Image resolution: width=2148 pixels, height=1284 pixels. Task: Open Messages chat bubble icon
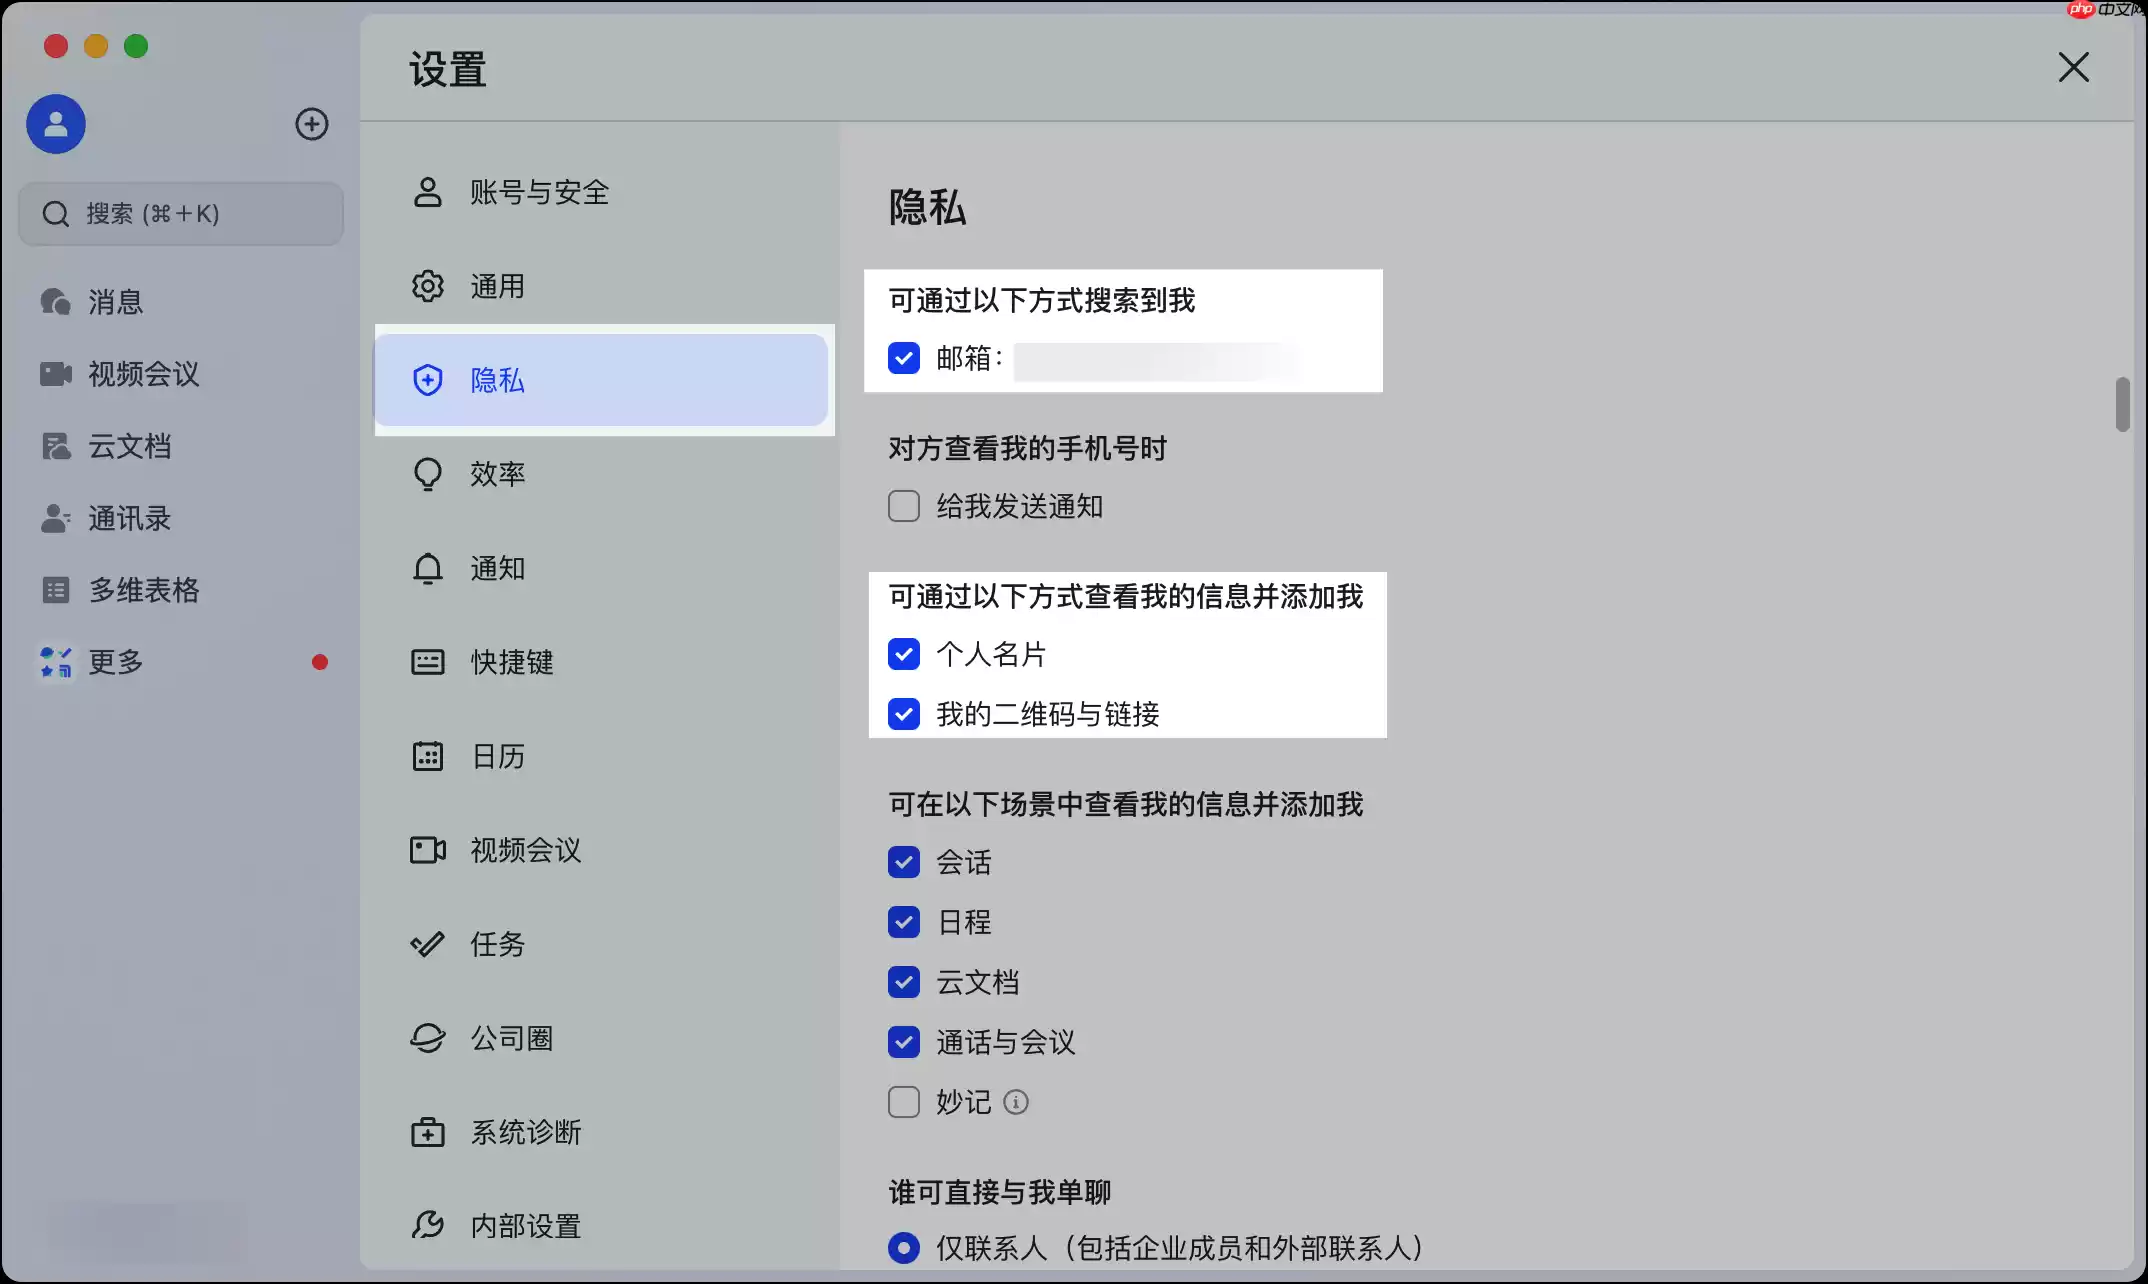point(55,301)
